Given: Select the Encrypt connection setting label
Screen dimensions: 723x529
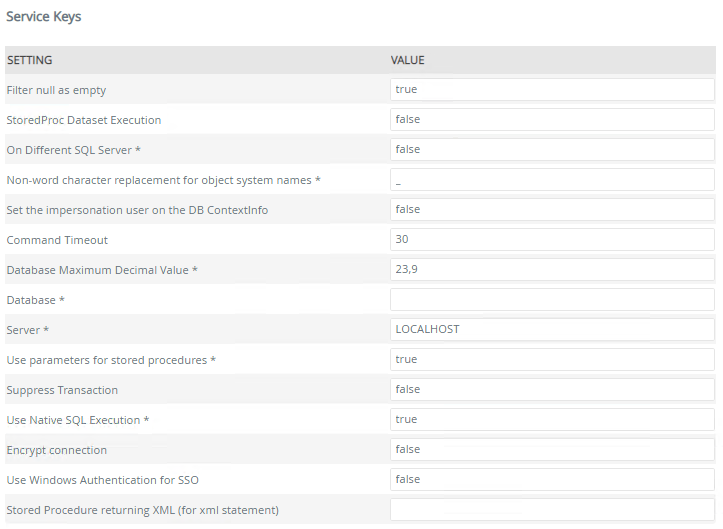Looking at the screenshot, I should 57,450.
